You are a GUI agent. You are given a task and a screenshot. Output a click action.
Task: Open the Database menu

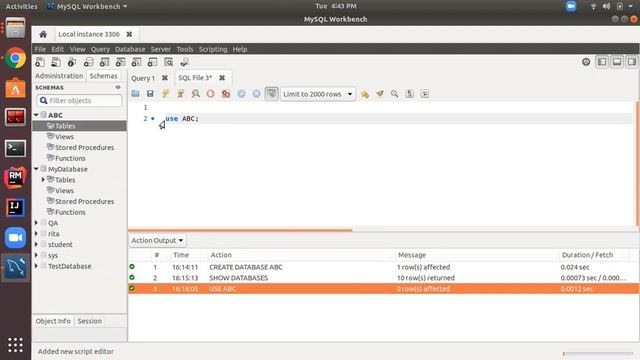(130, 49)
